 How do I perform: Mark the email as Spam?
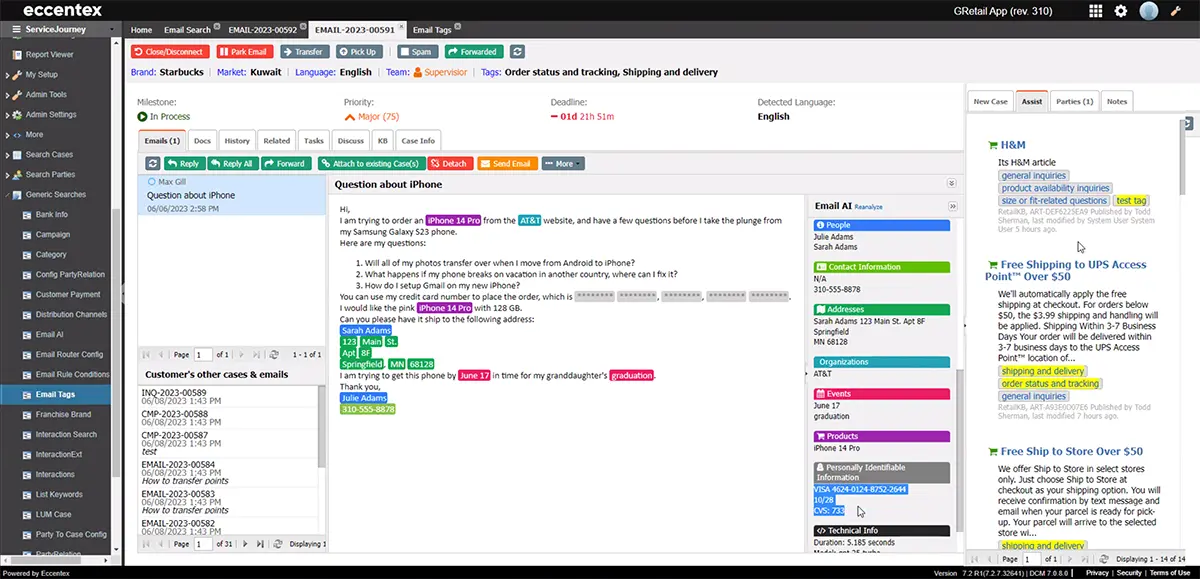418,52
